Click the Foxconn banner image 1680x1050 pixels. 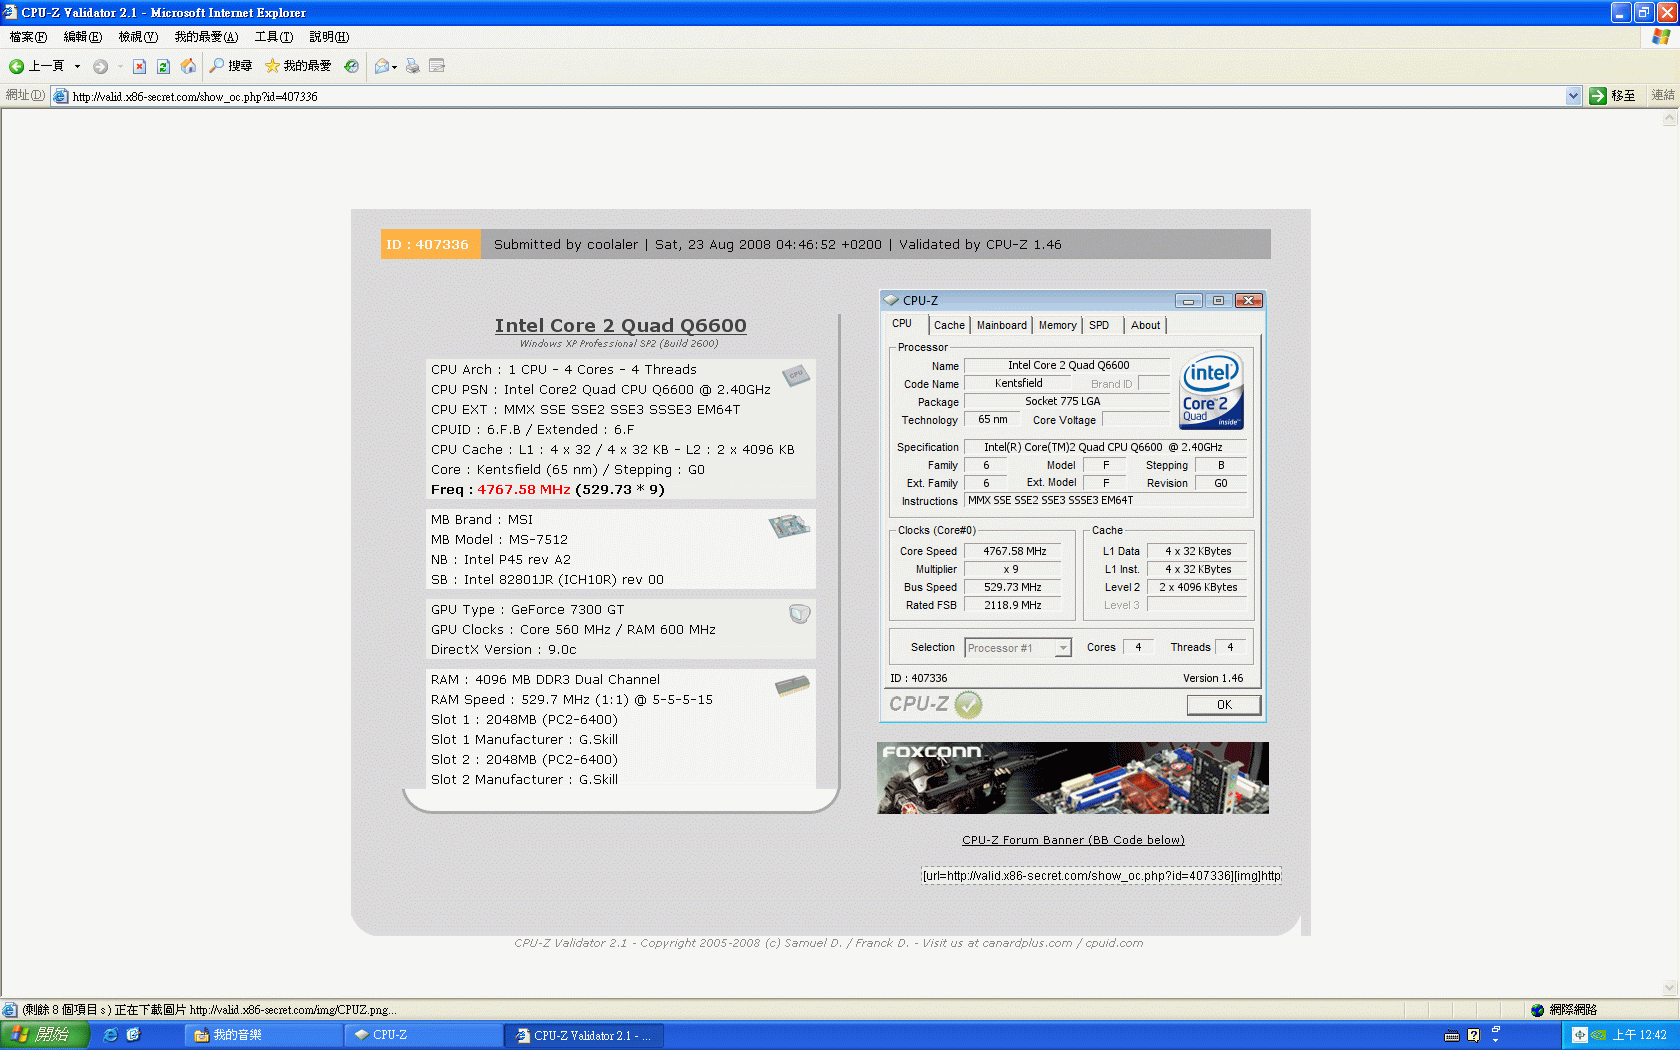1073,778
